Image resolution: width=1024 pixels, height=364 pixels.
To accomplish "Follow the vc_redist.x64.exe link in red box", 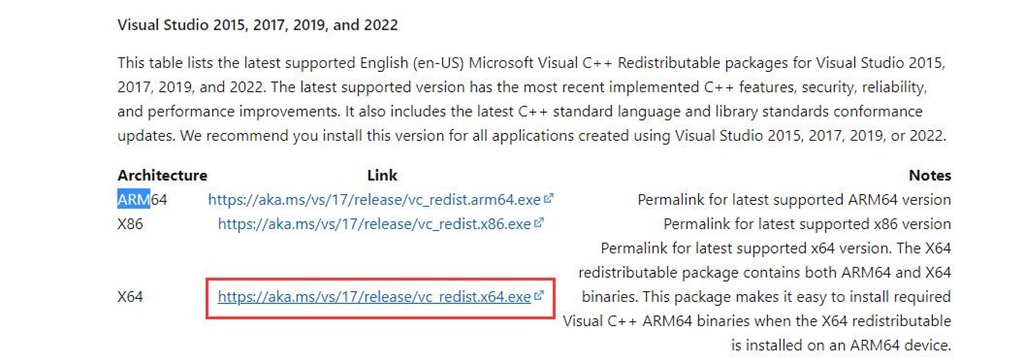I will pos(374,297).
